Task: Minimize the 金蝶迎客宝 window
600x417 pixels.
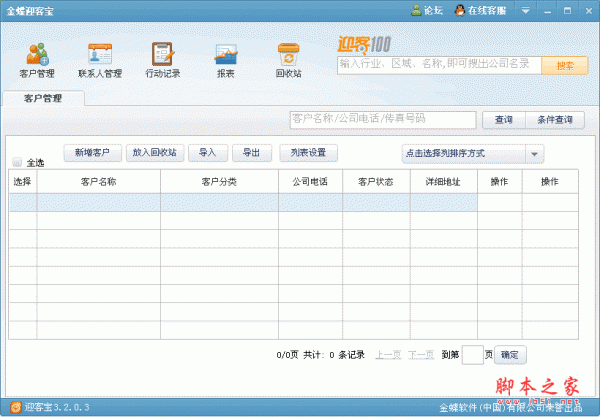Action: (x=548, y=11)
